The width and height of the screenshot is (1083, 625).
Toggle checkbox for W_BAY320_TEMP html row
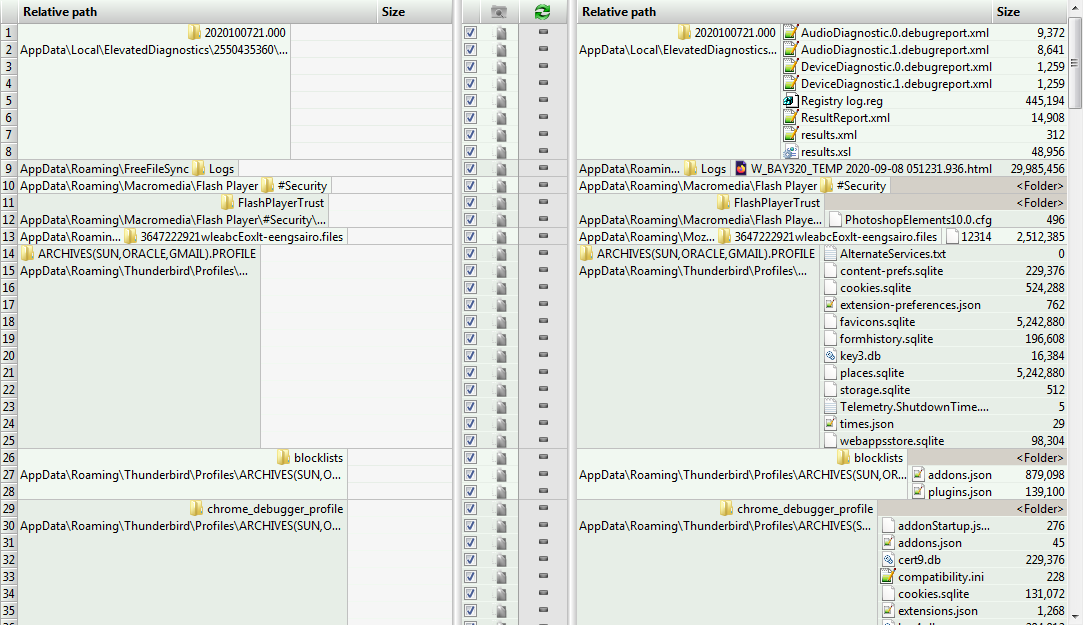click(470, 169)
